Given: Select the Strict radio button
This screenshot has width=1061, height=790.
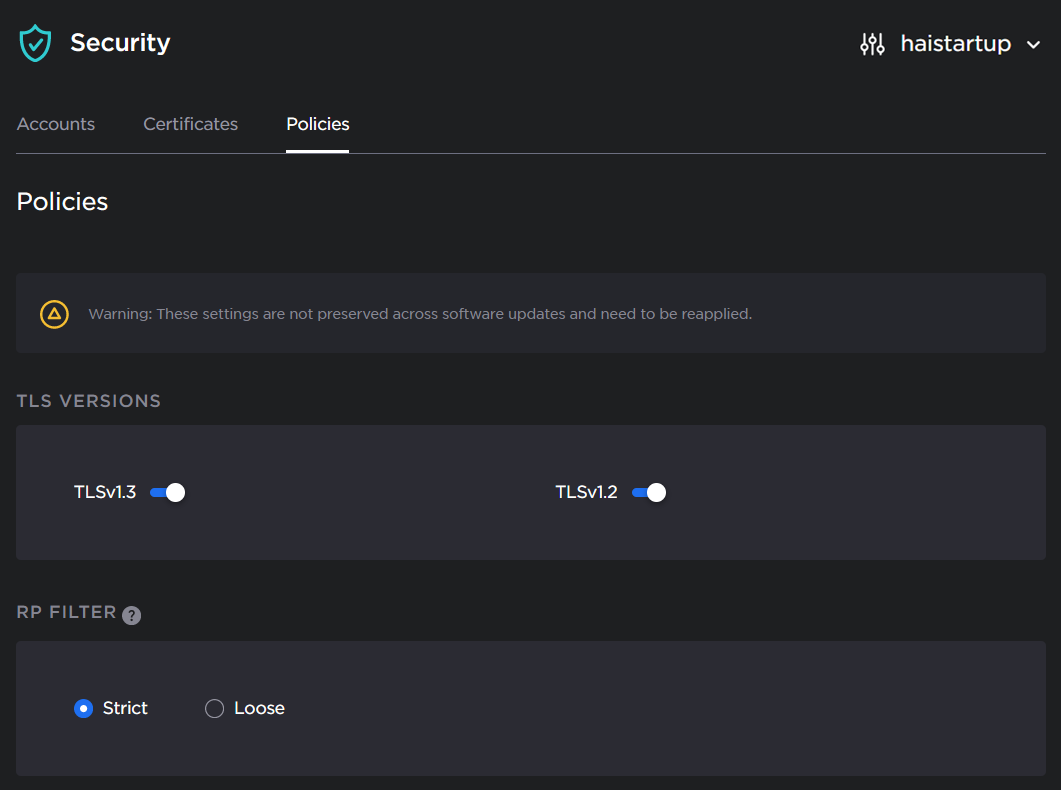Looking at the screenshot, I should (84, 708).
